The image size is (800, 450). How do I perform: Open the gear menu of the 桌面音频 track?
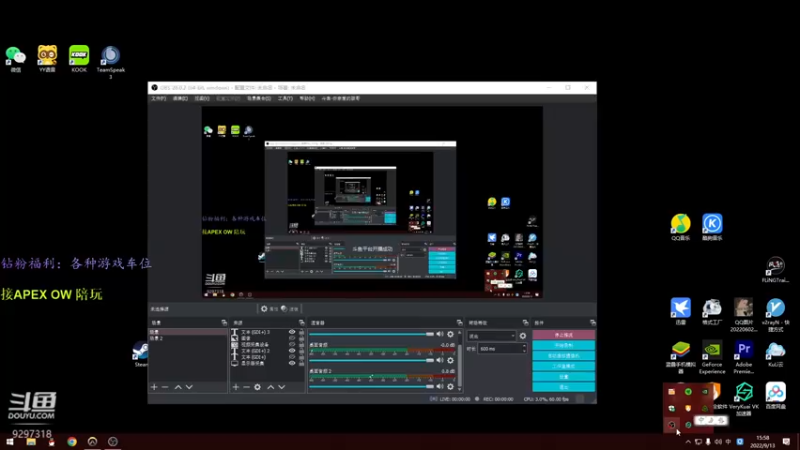tap(451, 360)
